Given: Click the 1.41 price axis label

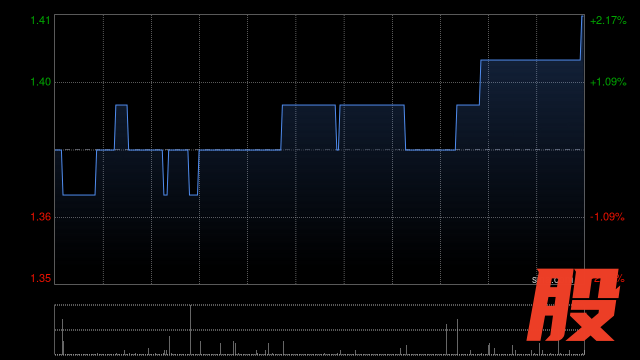Looking at the screenshot, I should (x=41, y=20).
